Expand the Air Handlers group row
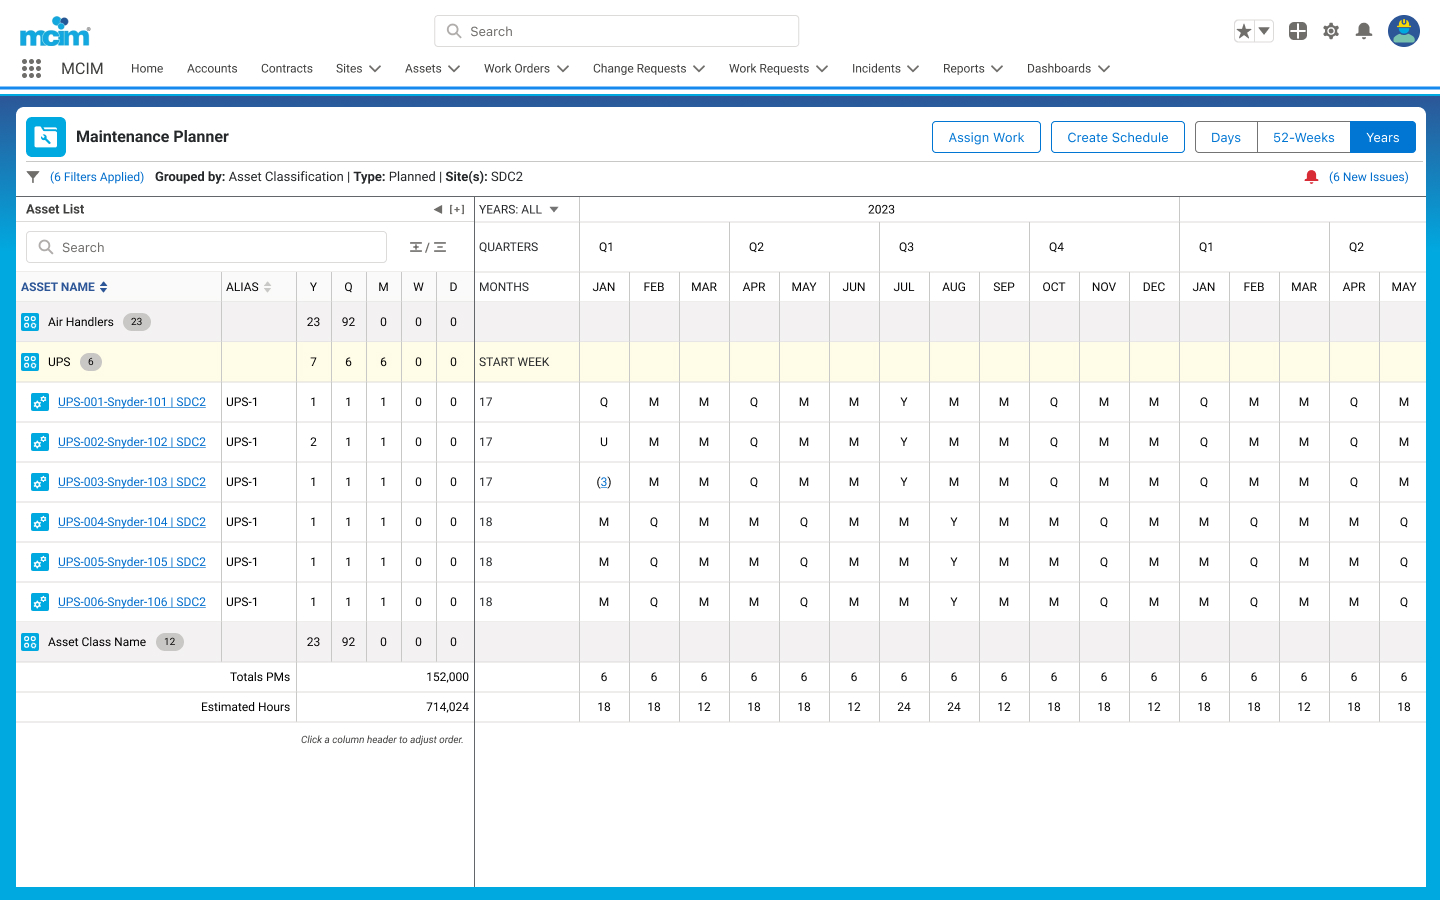1440x900 pixels. pyautogui.click(x=30, y=322)
